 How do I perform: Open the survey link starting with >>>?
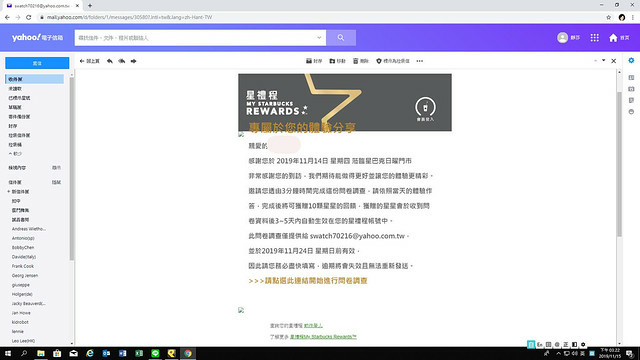(x=308, y=281)
